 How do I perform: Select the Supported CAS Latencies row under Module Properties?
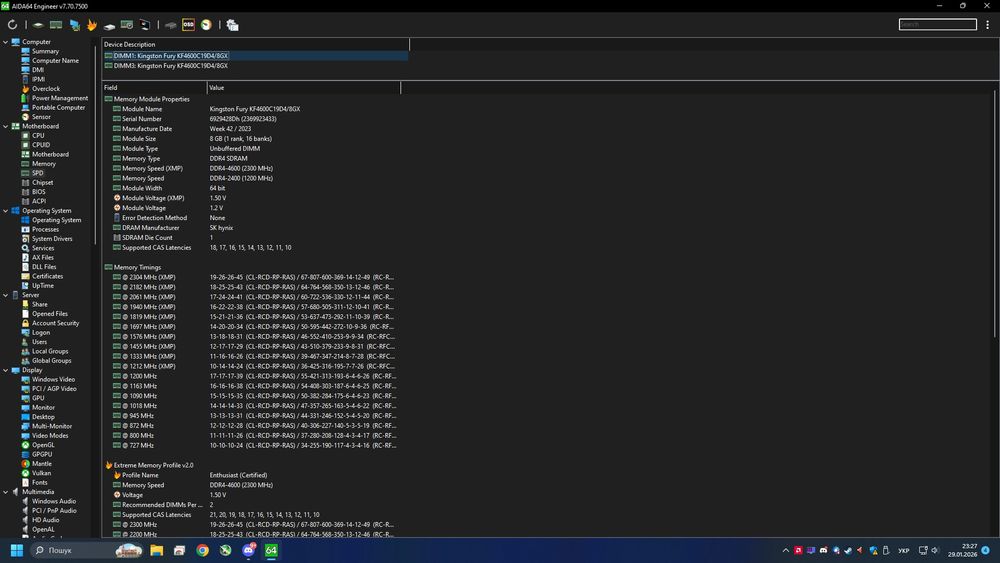click(x=252, y=247)
